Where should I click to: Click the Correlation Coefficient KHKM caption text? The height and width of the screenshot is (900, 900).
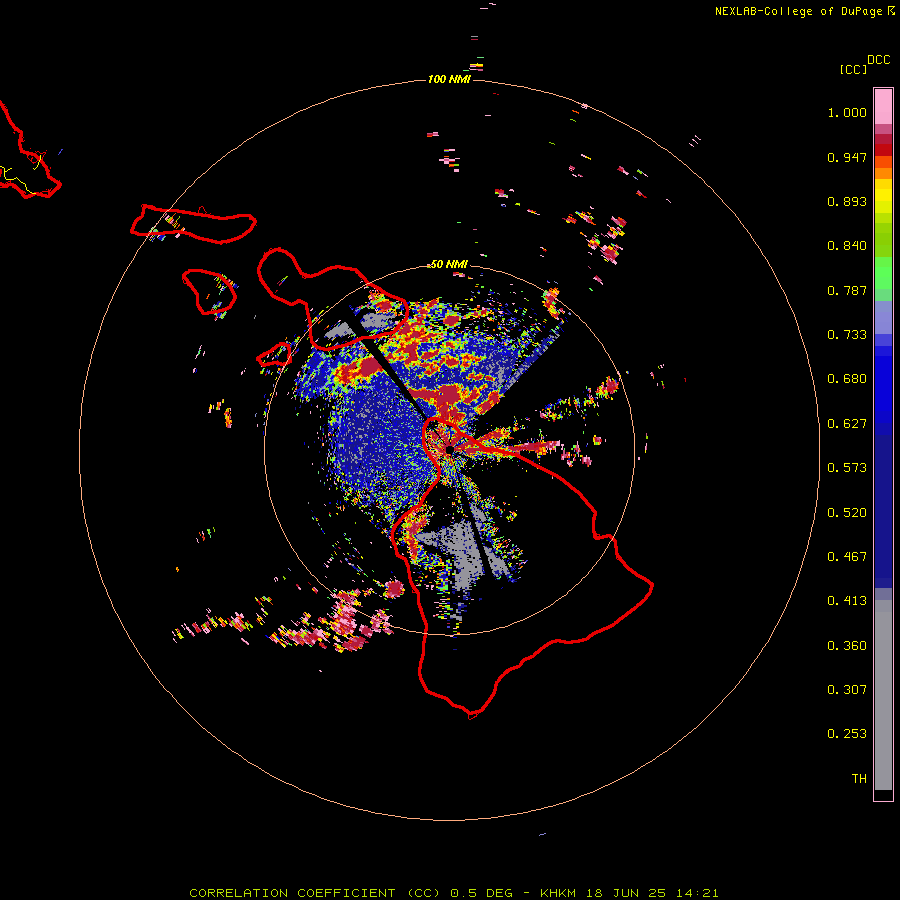click(x=453, y=893)
